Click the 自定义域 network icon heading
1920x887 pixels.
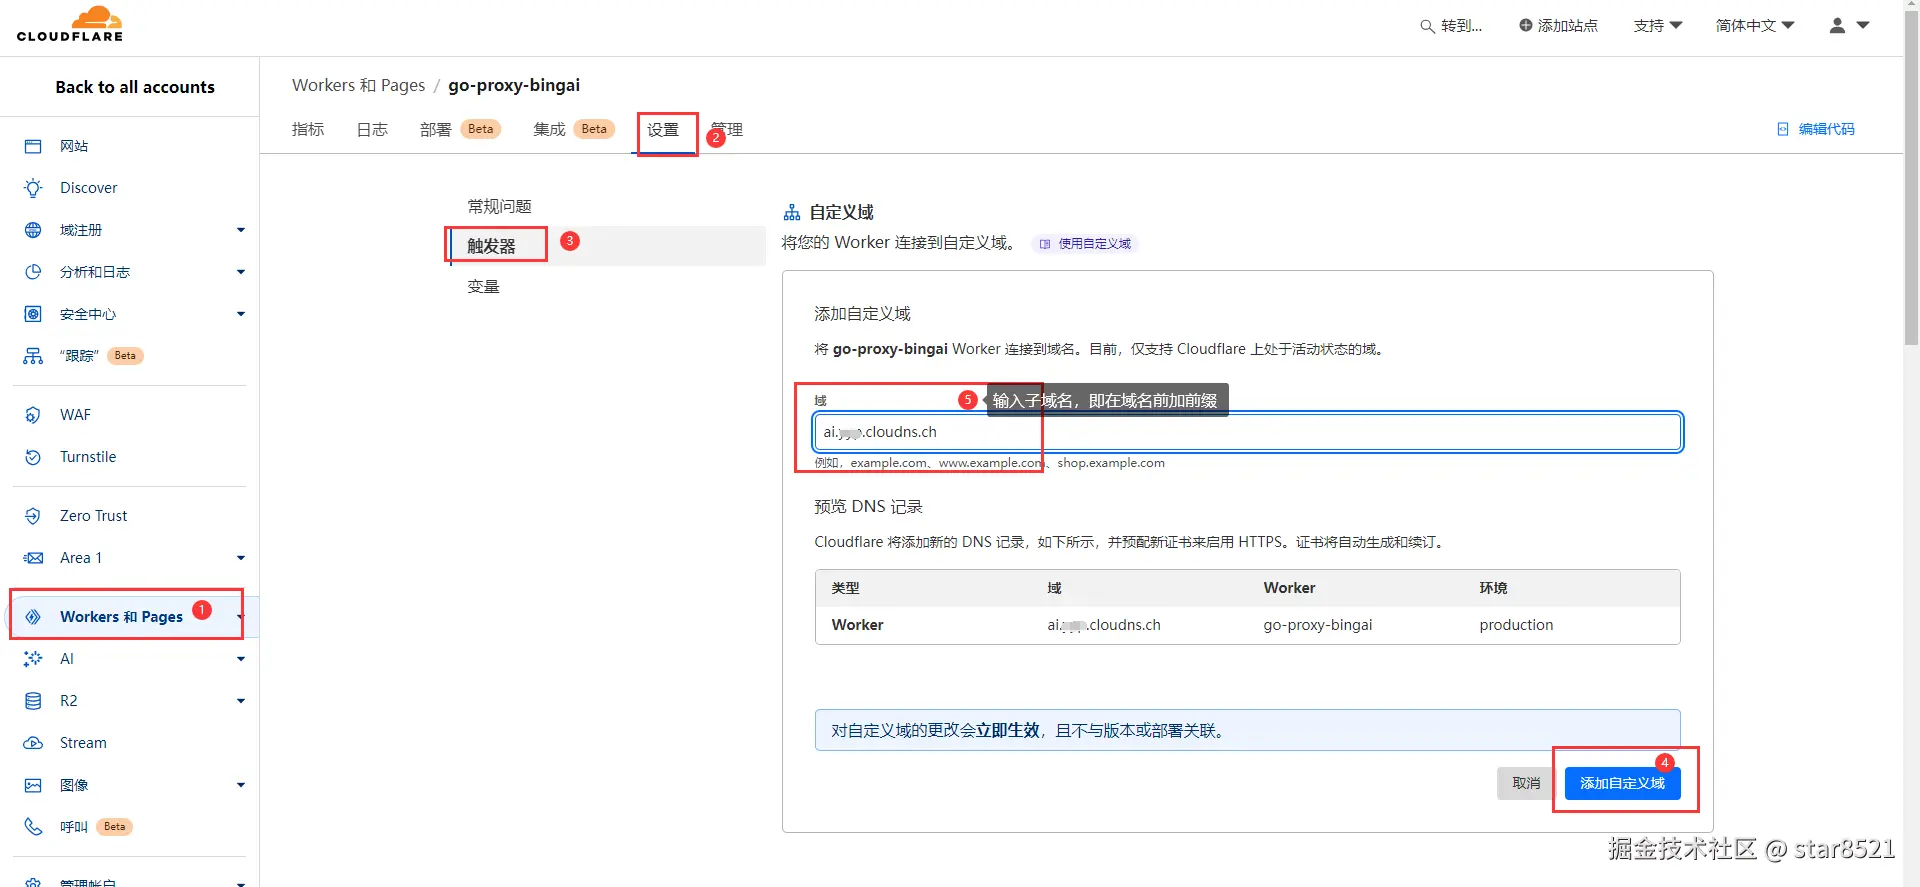[x=792, y=212]
